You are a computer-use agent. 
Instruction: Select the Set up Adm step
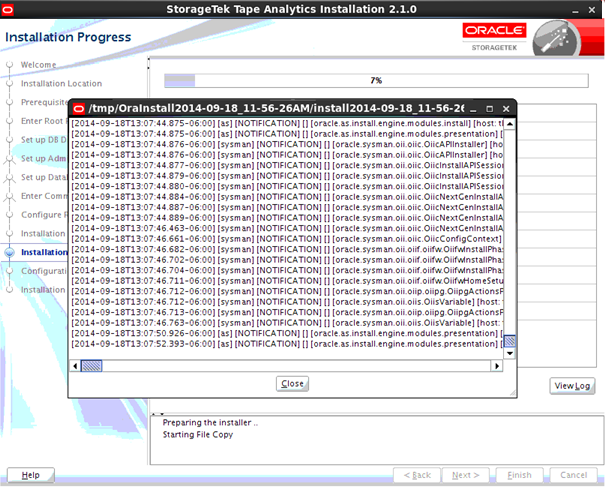44,158
